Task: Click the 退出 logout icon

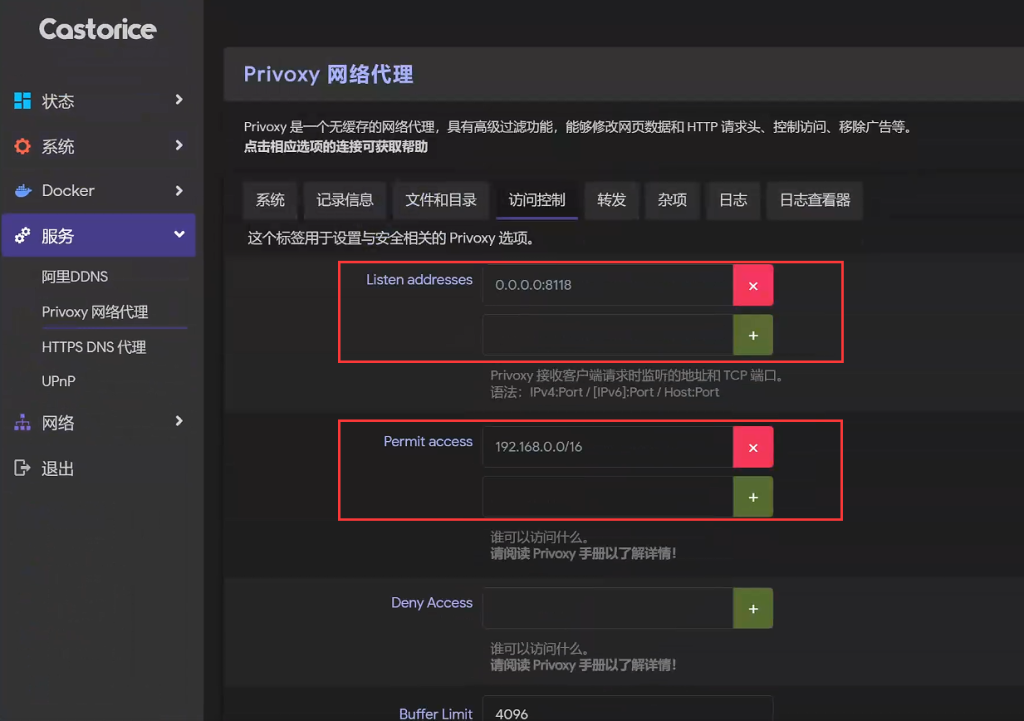Action: (x=22, y=468)
